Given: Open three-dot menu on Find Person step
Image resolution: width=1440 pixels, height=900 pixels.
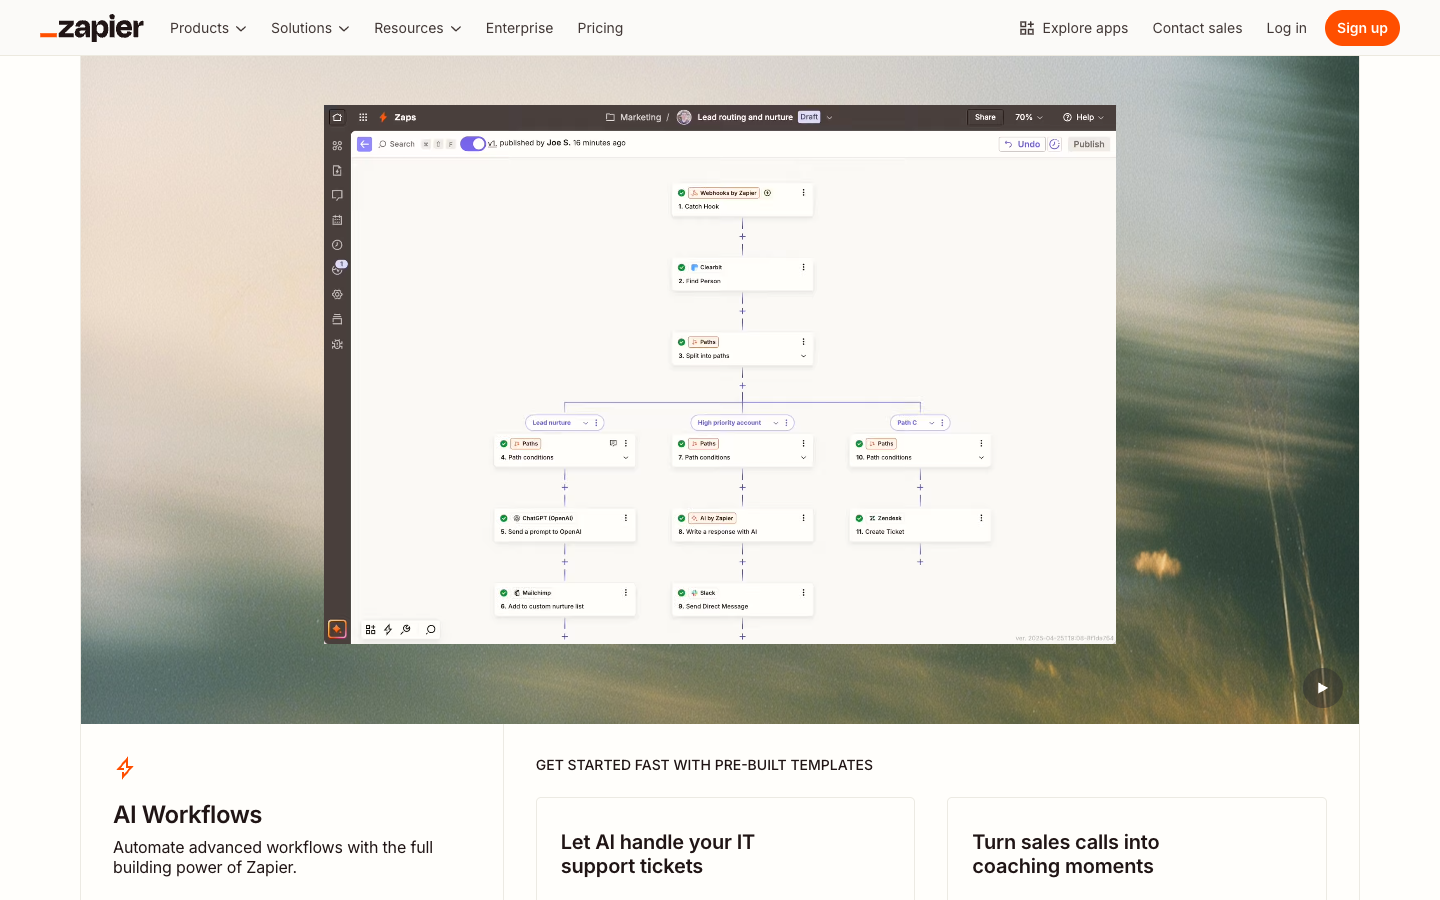Looking at the screenshot, I should point(803,267).
